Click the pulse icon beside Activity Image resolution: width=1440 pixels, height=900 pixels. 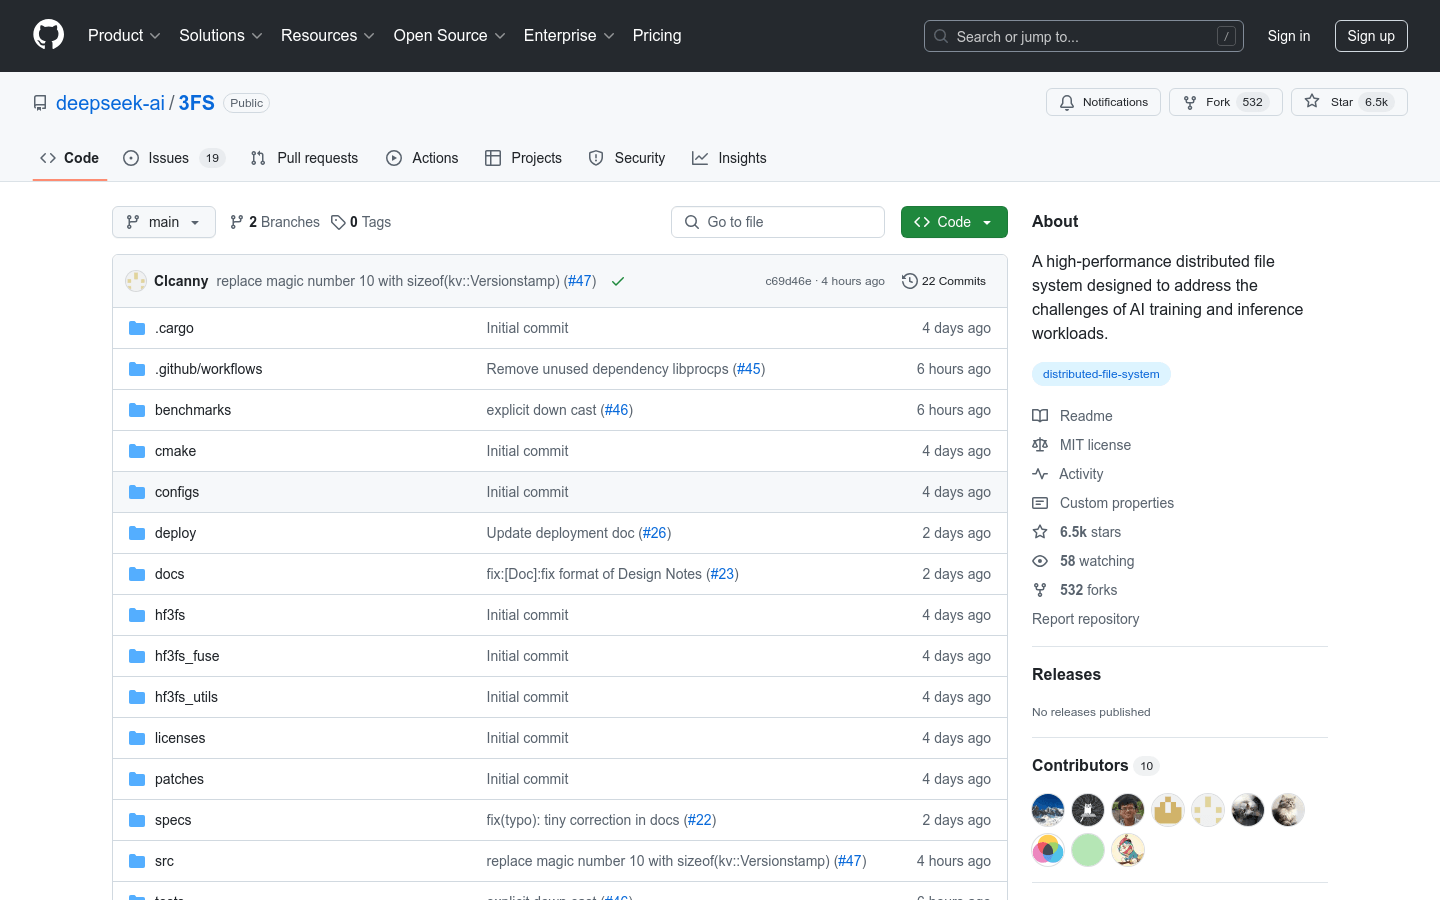click(1040, 474)
